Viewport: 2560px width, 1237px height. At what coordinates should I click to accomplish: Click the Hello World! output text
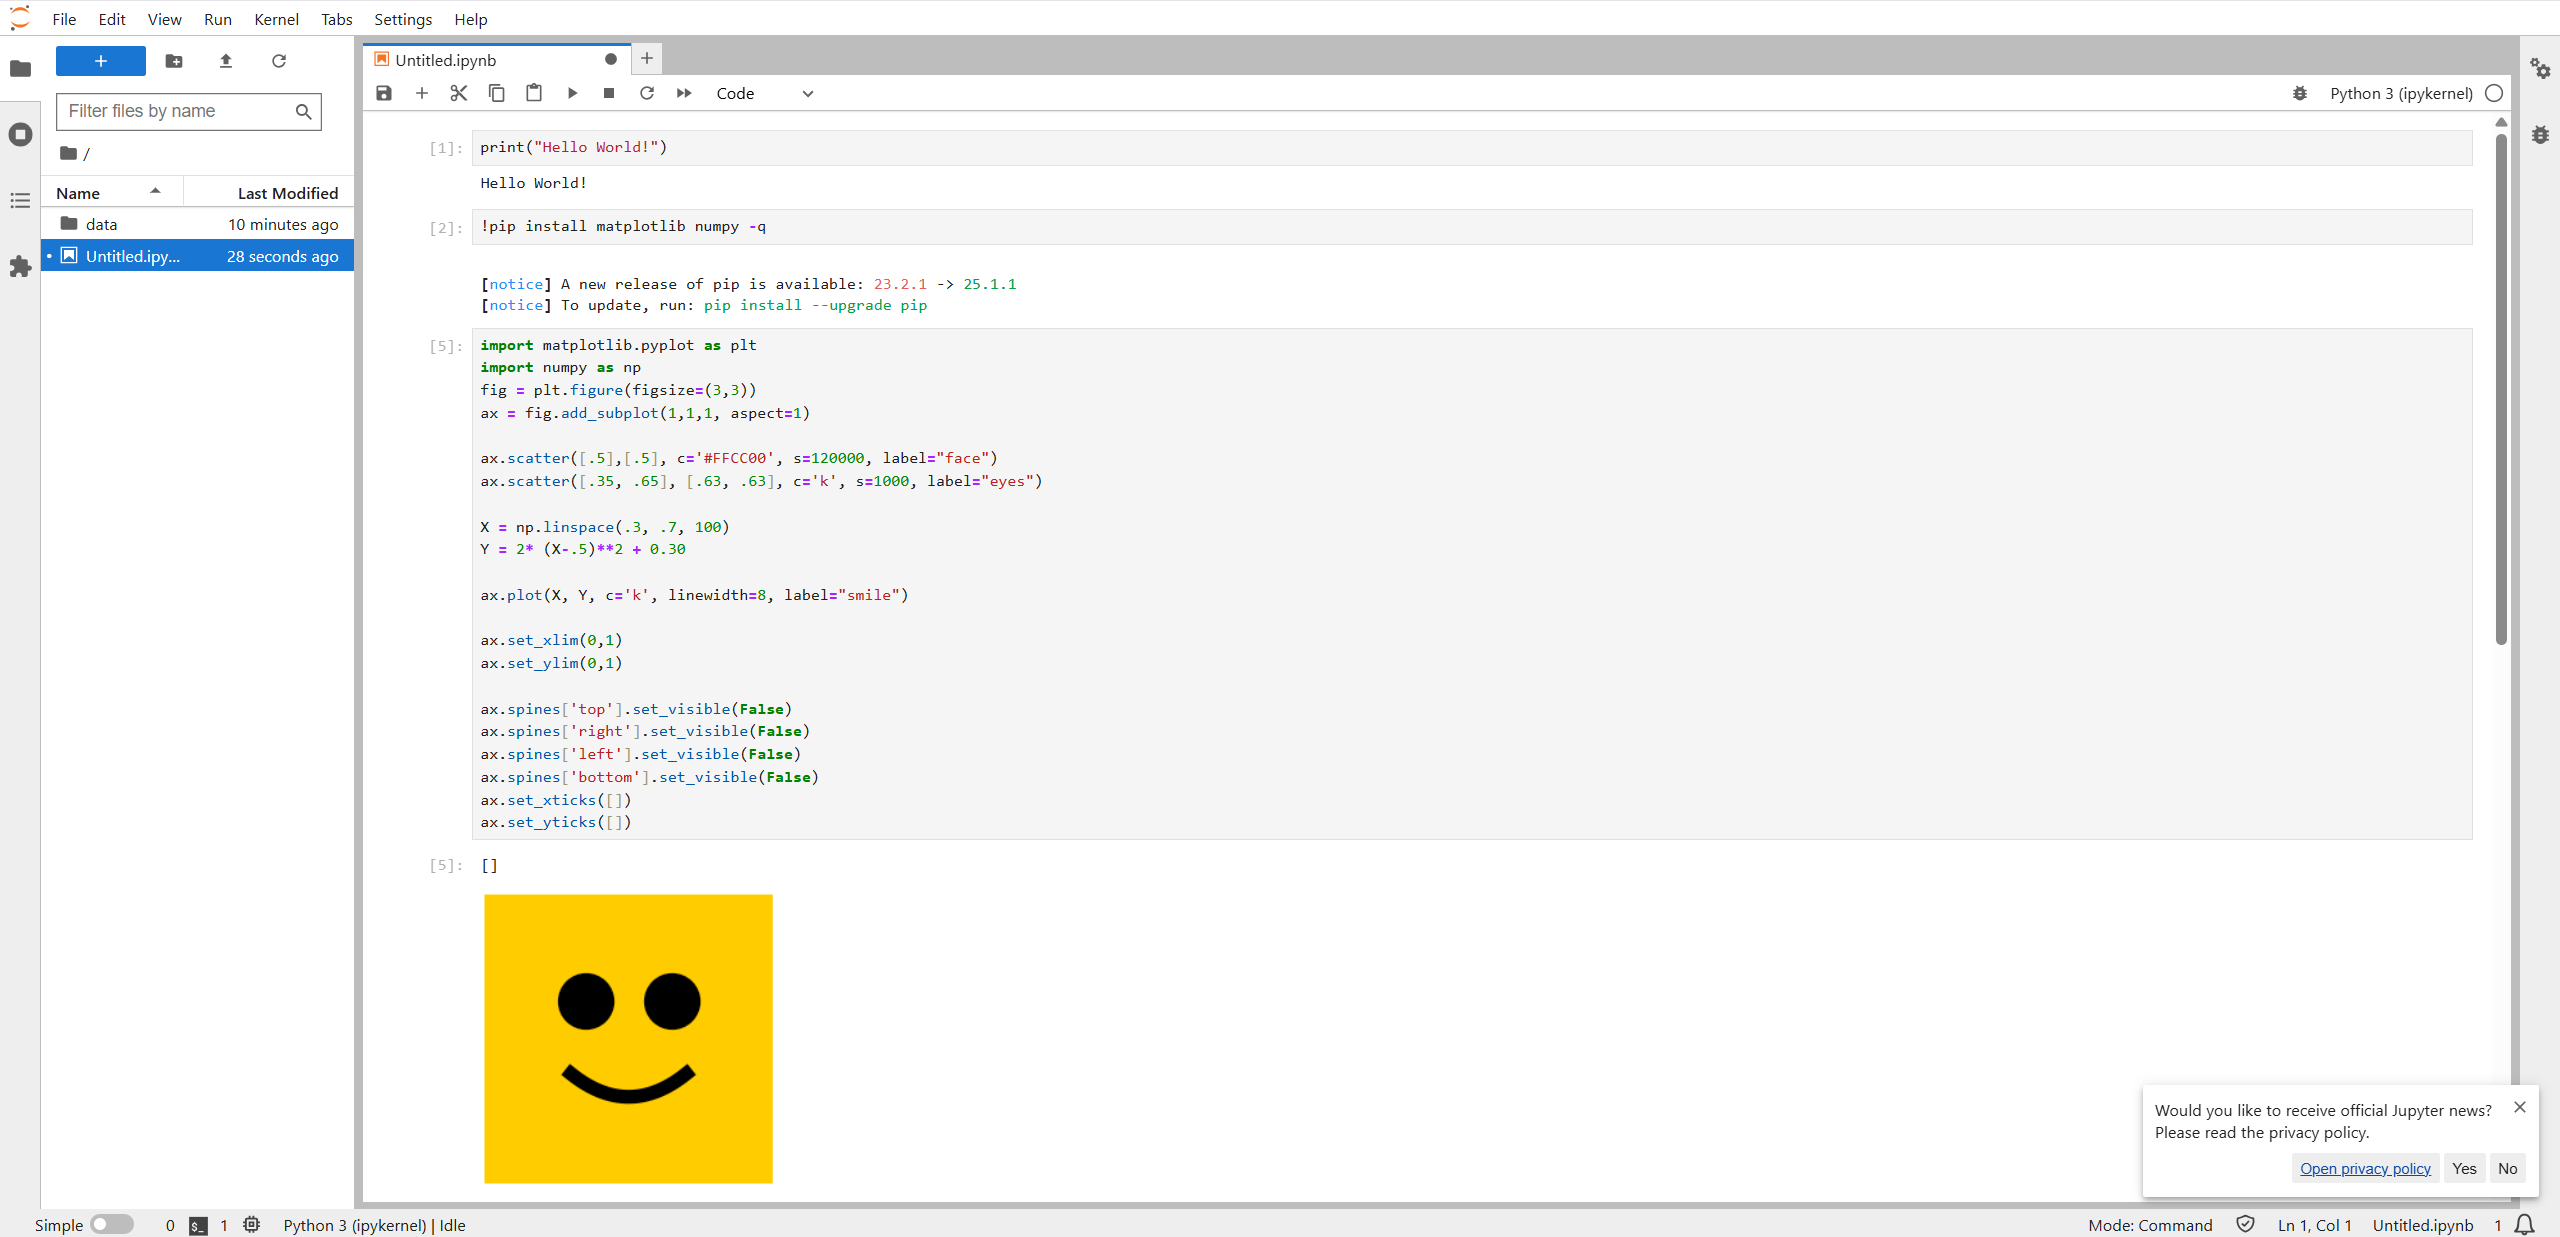pyautogui.click(x=533, y=183)
